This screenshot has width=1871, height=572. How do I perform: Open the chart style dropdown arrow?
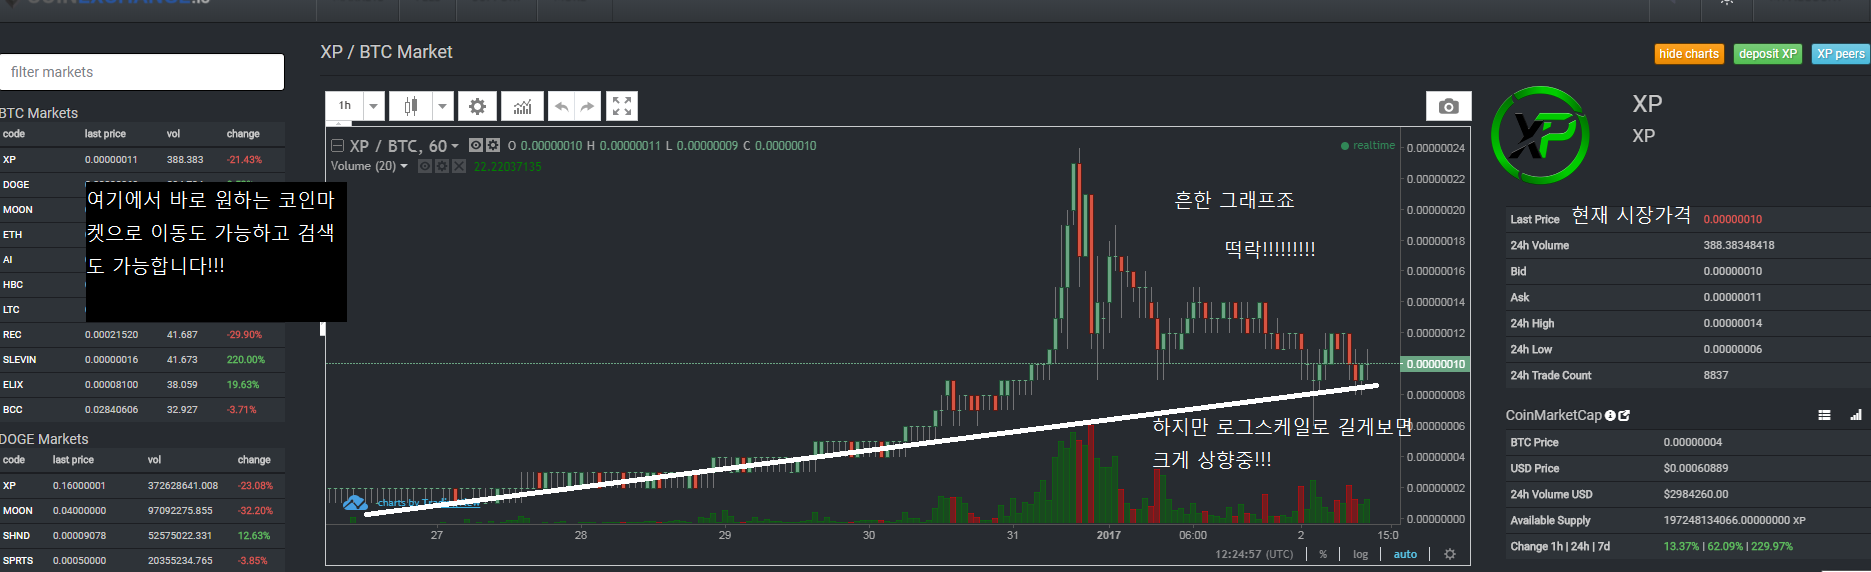442,106
